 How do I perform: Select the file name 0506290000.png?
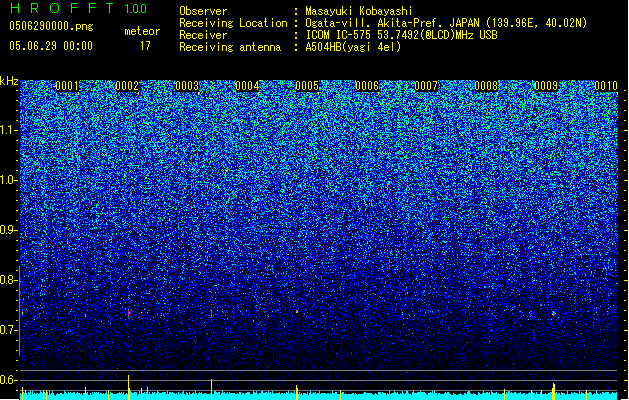pyautogui.click(x=51, y=27)
